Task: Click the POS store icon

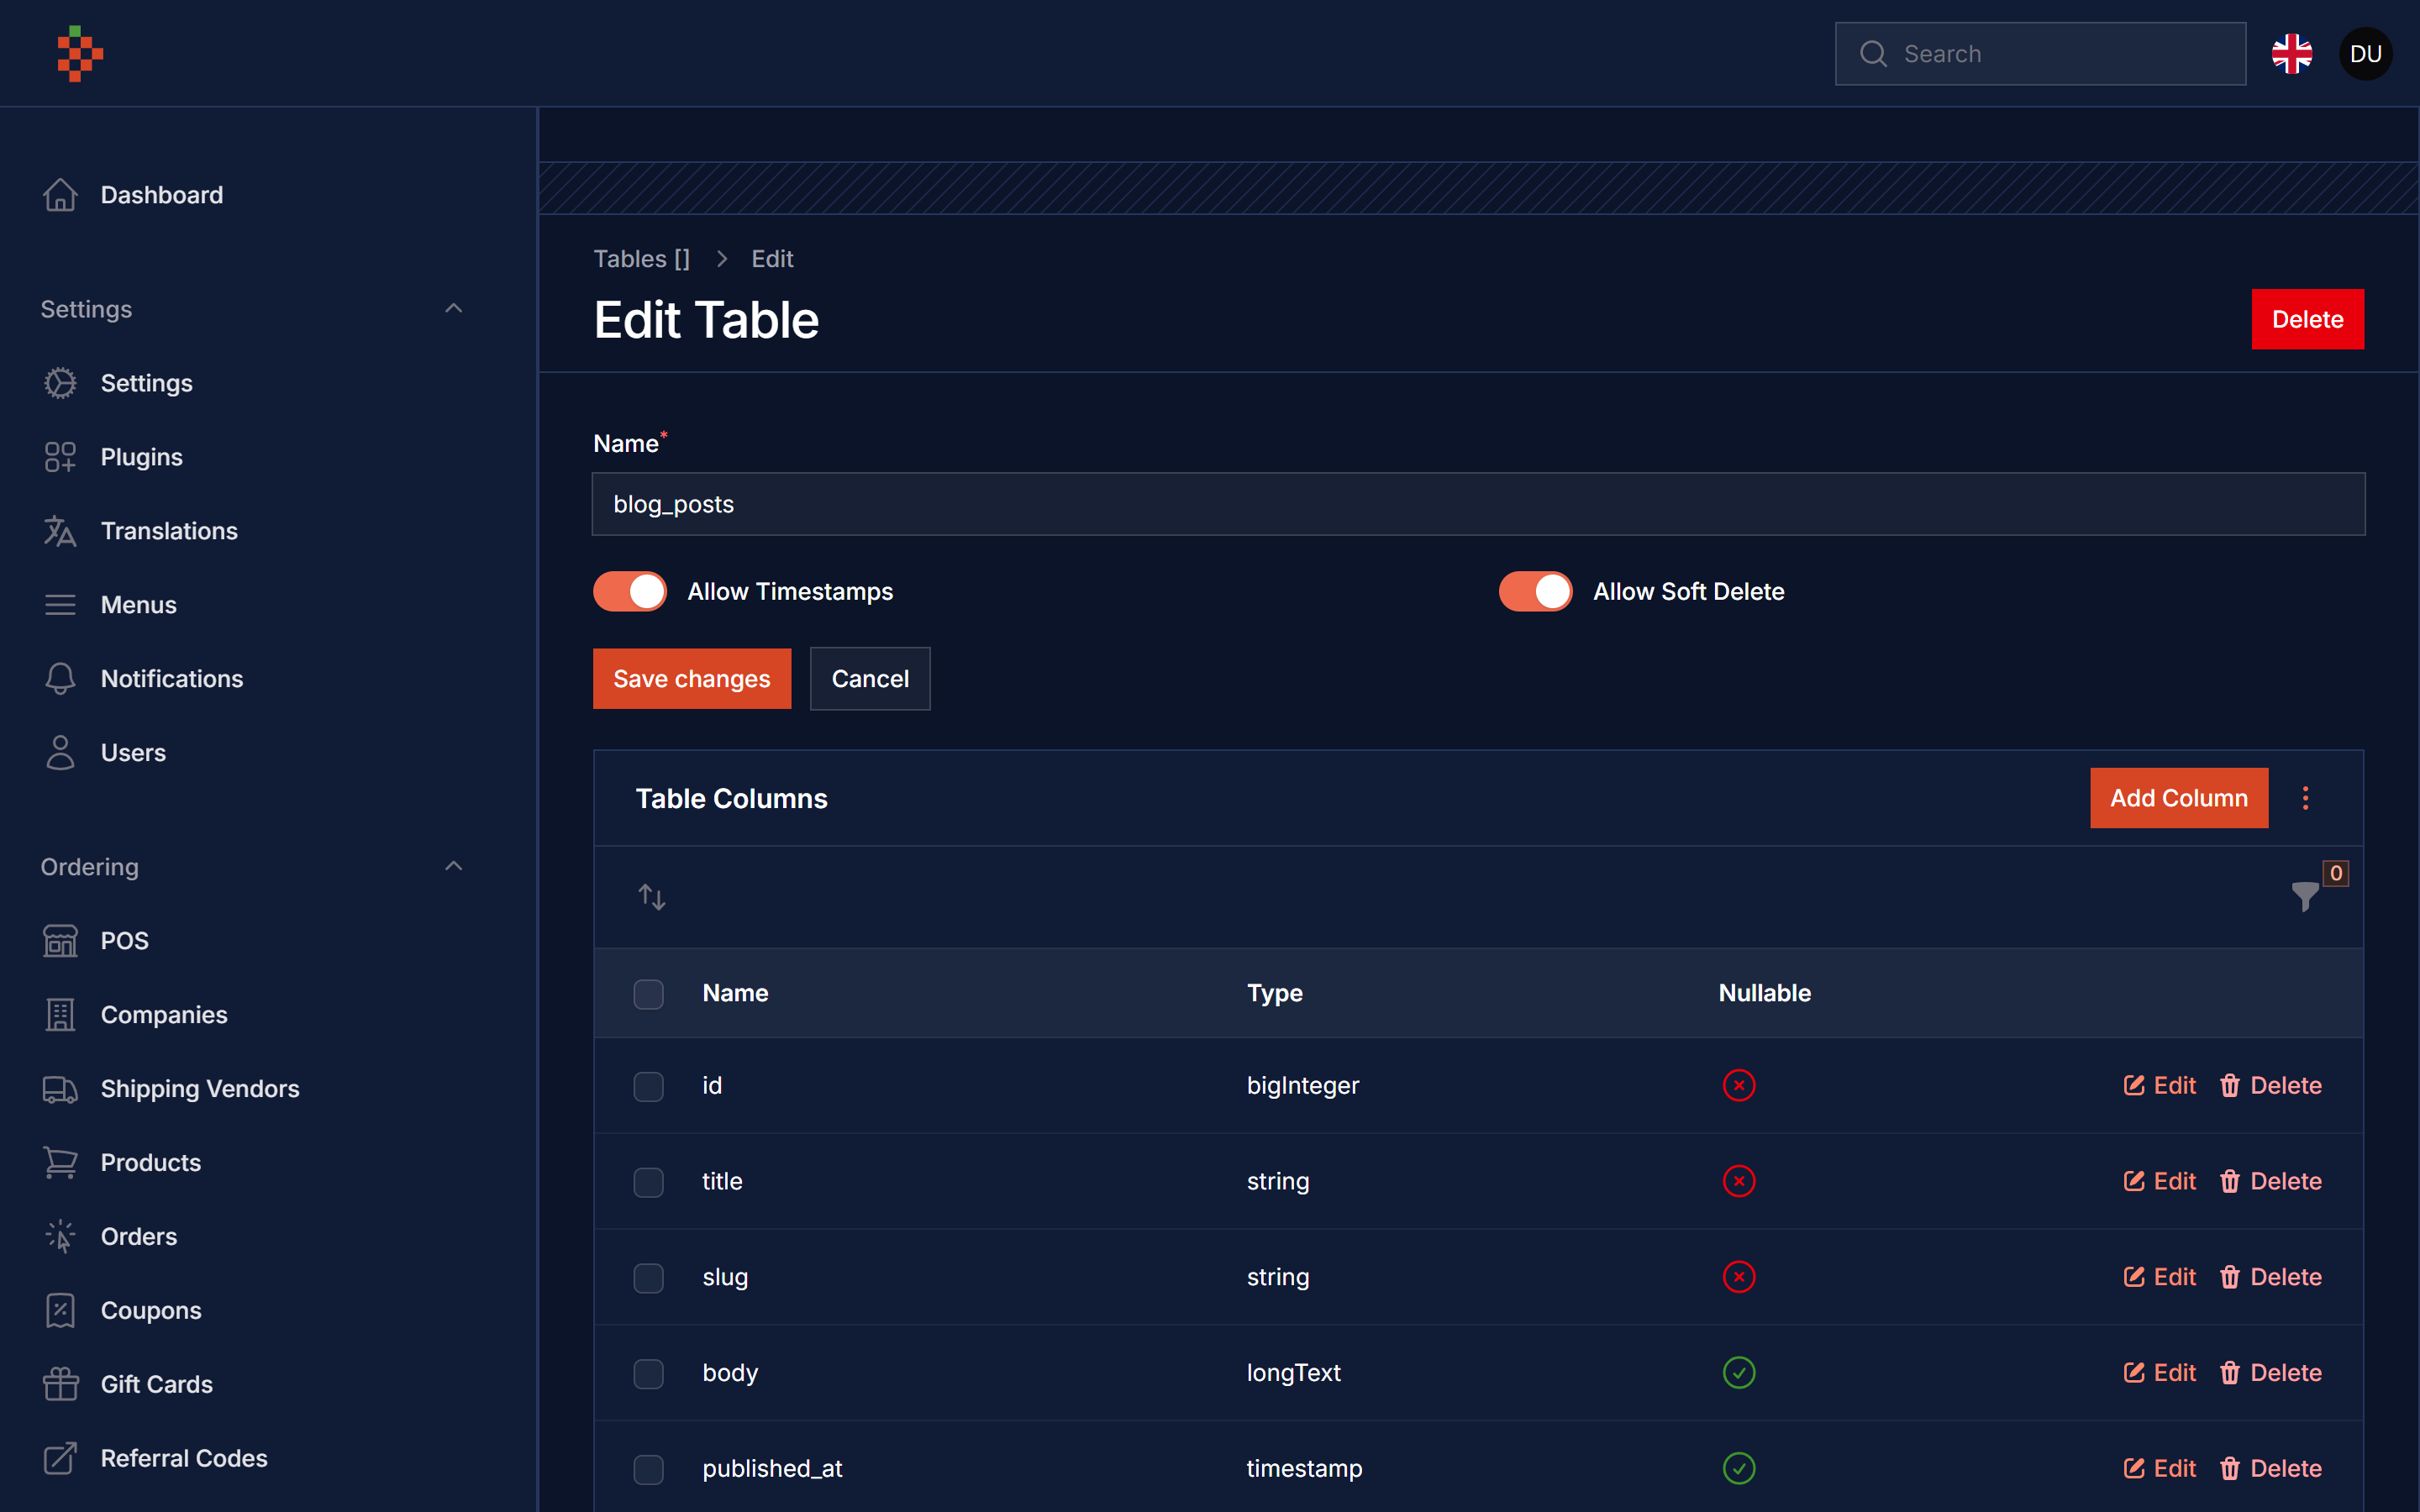Action: click(60, 941)
